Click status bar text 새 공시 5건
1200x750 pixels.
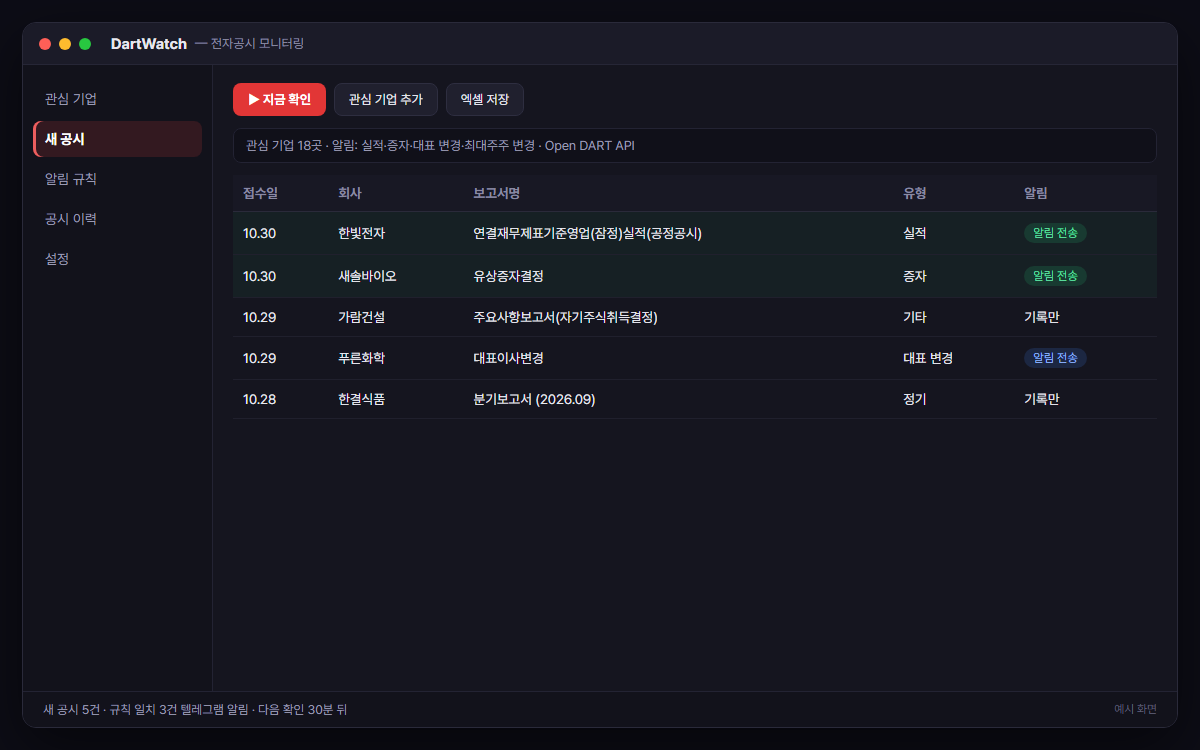72,709
